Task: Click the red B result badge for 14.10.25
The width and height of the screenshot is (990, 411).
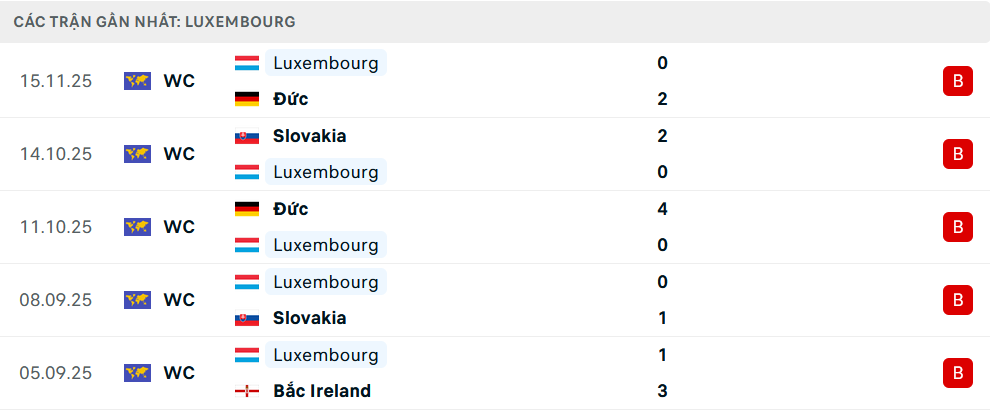Action: (957, 154)
